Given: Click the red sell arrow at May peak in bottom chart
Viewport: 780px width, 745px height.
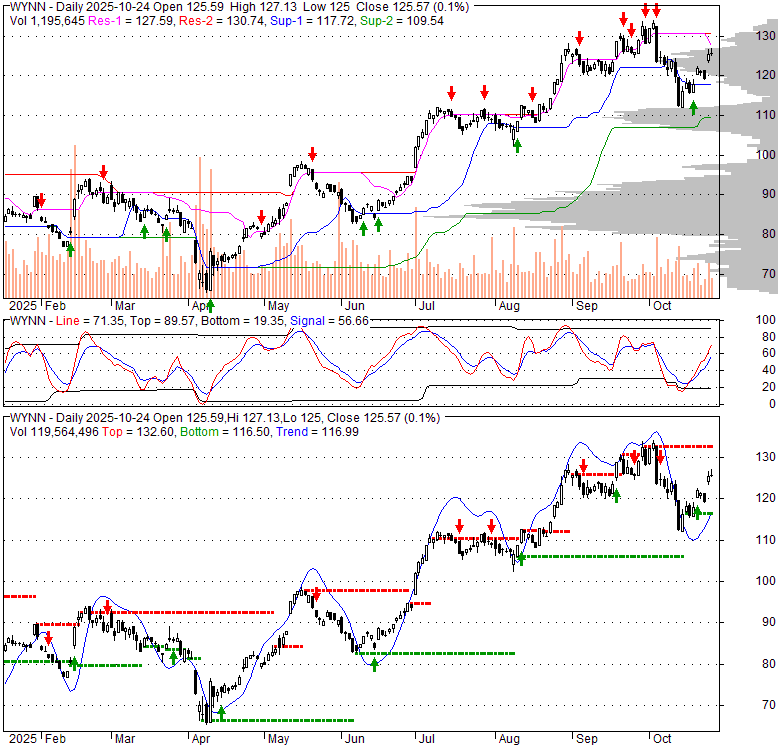Looking at the screenshot, I should tap(315, 594).
